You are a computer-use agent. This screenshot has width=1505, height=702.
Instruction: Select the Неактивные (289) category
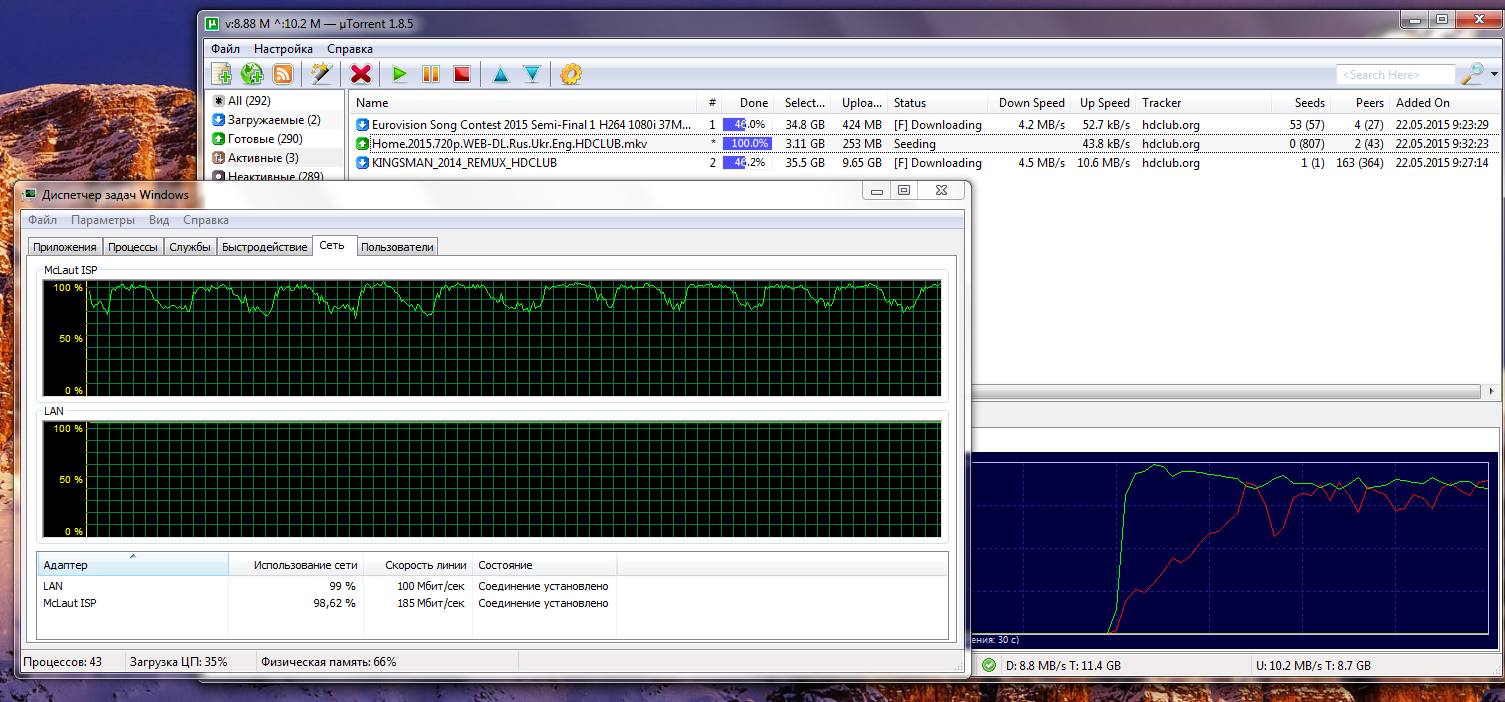click(x=266, y=177)
